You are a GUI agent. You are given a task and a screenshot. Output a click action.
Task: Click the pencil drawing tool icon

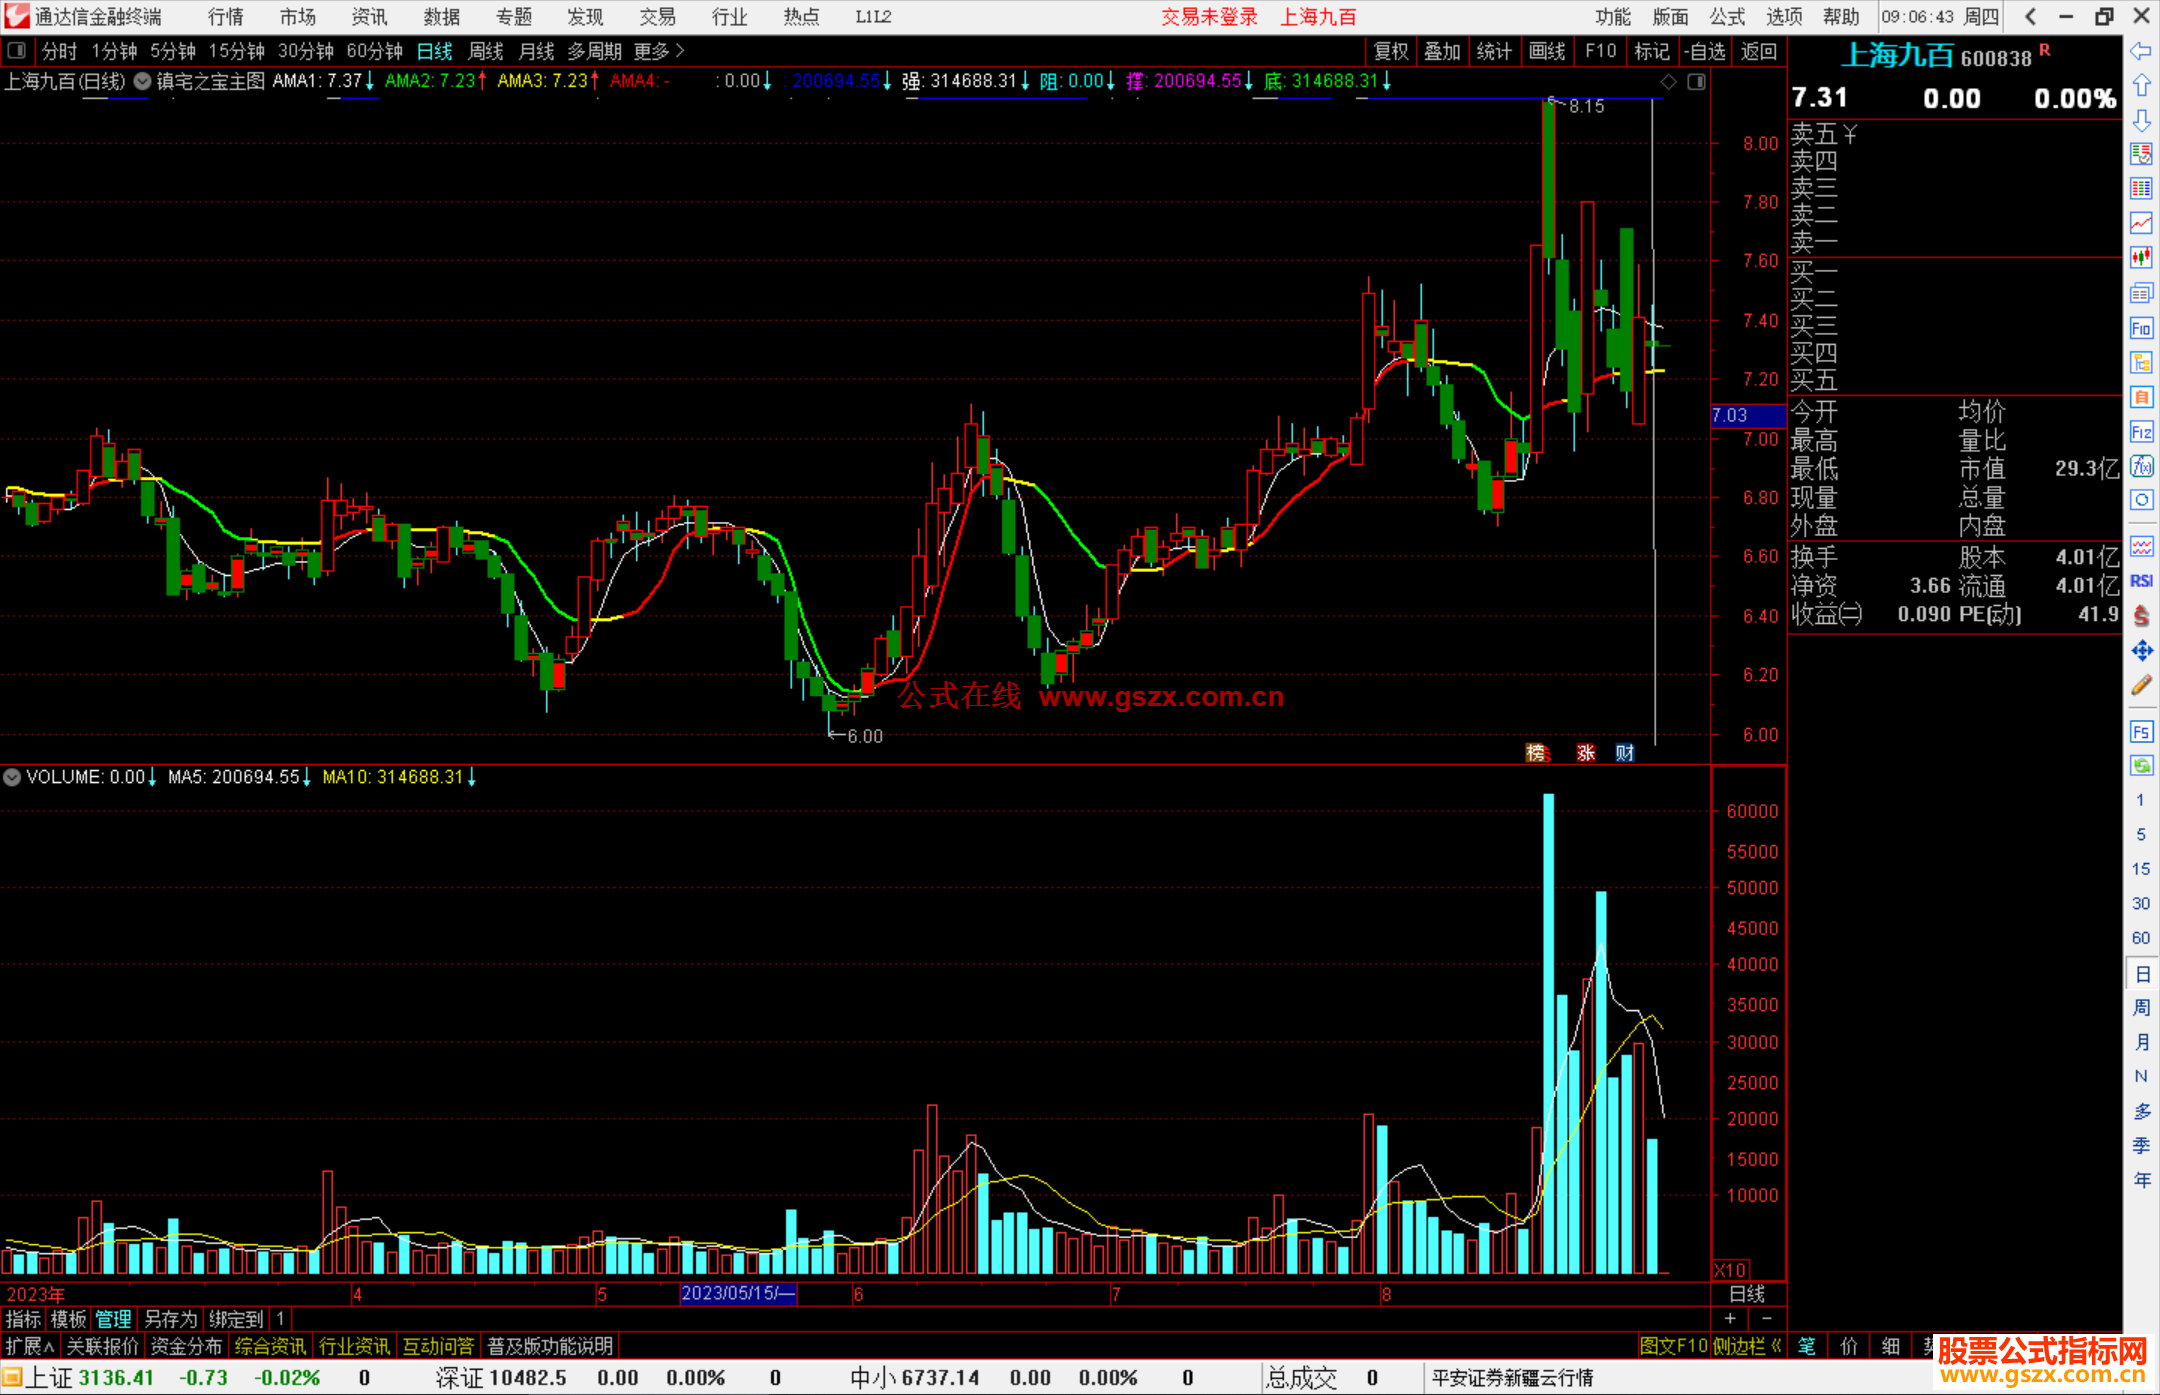coord(2141,686)
